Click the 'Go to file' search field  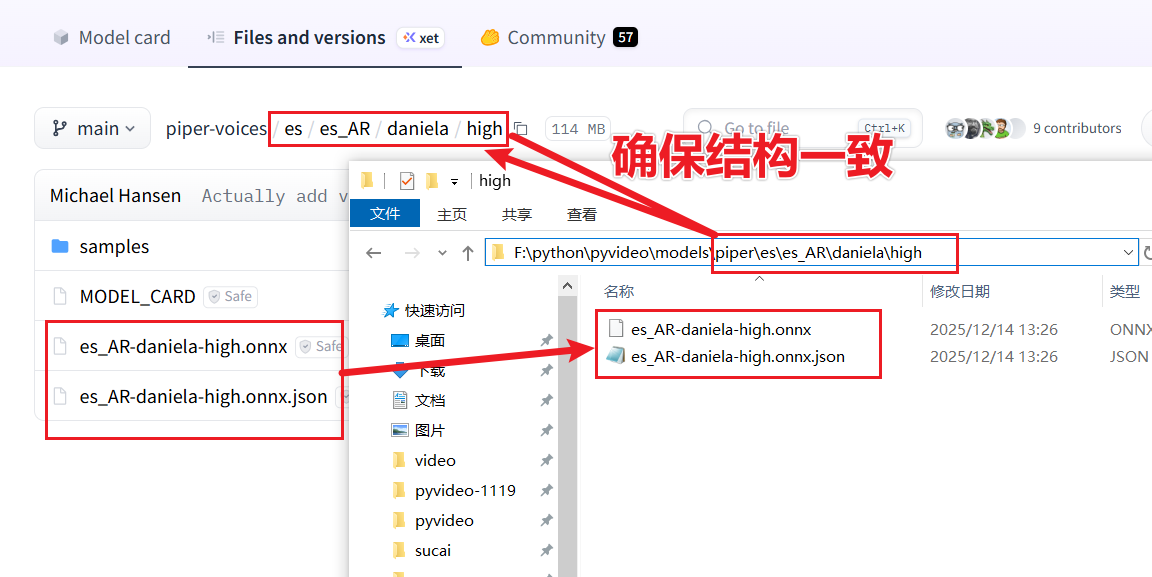tap(770, 128)
